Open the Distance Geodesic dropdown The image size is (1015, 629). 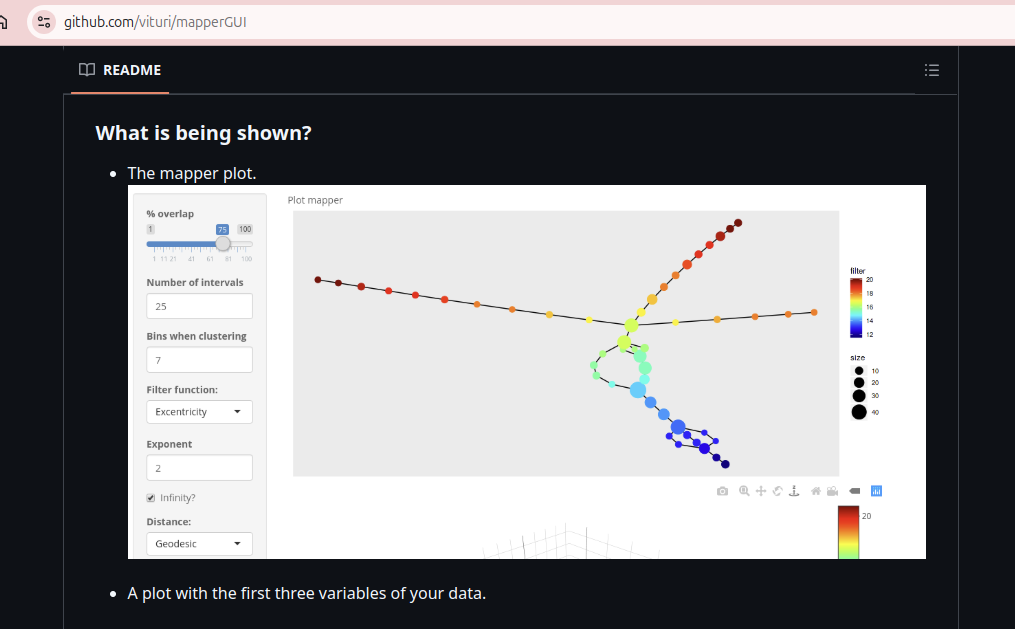pyautogui.click(x=199, y=544)
